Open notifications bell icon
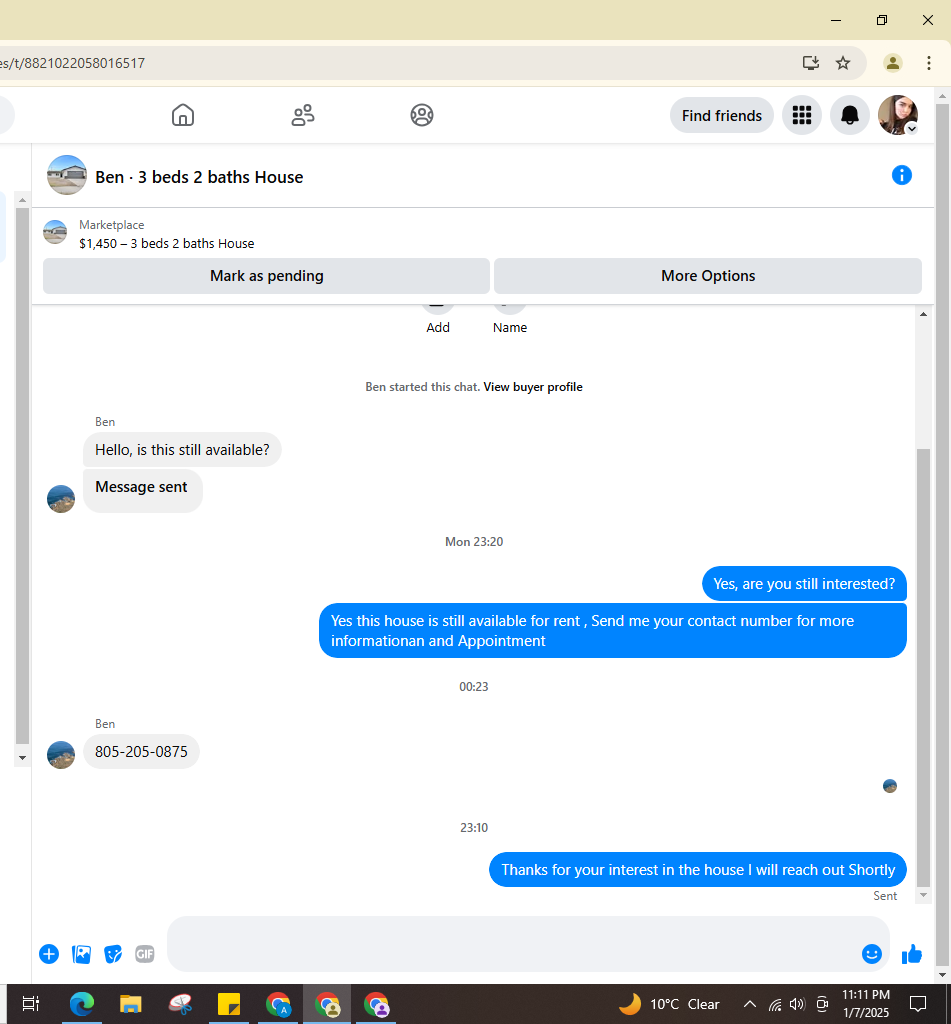Screen dimensions: 951x1024 (x=849, y=115)
